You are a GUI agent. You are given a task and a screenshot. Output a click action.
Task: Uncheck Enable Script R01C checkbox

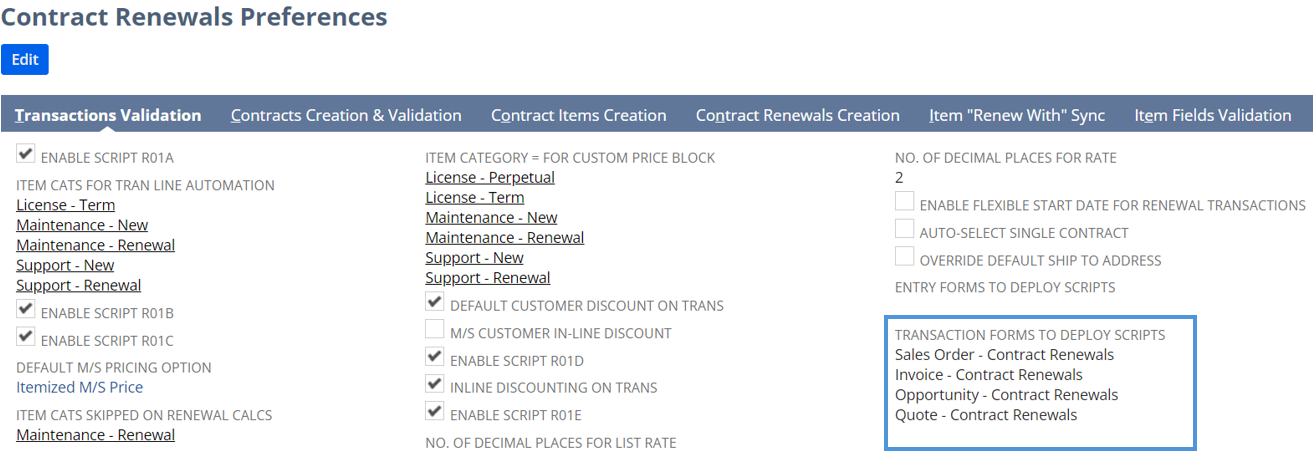pyautogui.click(x=26, y=337)
